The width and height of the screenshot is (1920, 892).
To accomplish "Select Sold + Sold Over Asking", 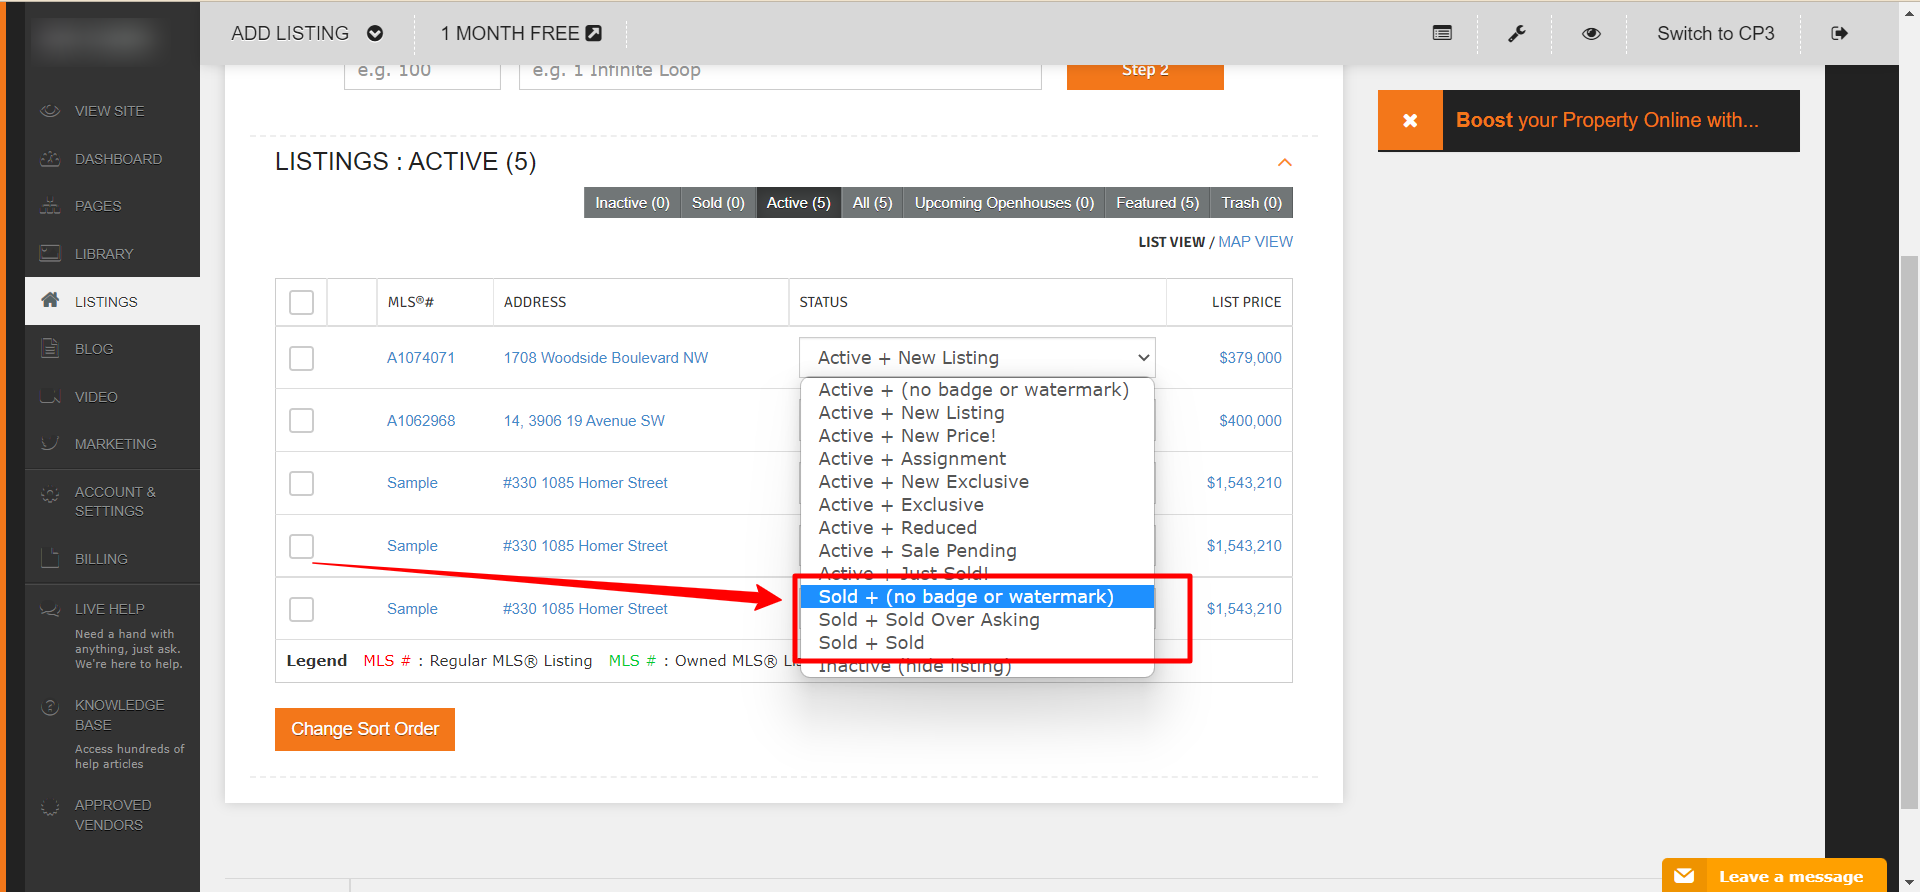I will tap(977, 620).
